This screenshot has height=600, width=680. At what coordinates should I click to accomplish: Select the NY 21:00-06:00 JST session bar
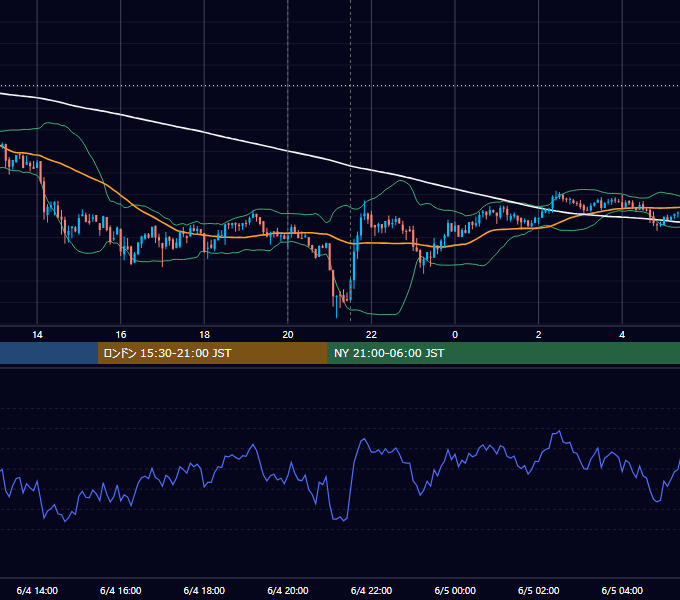503,353
